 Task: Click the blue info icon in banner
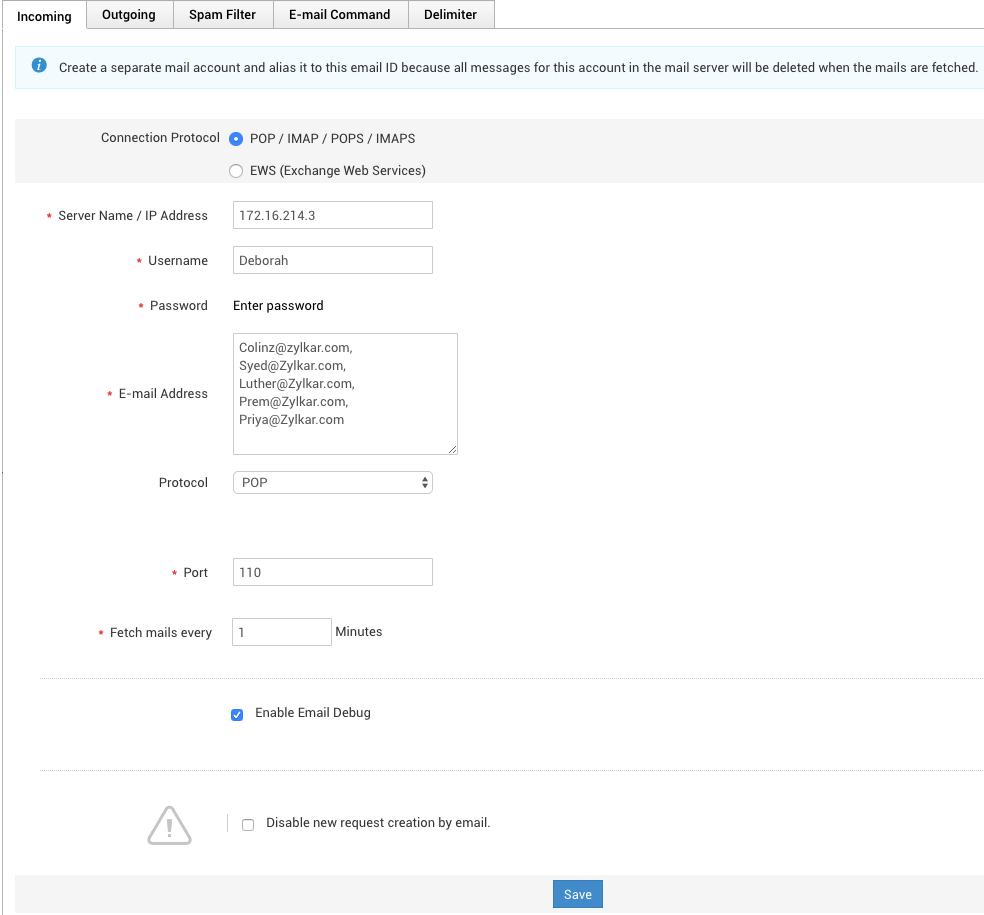point(39,66)
